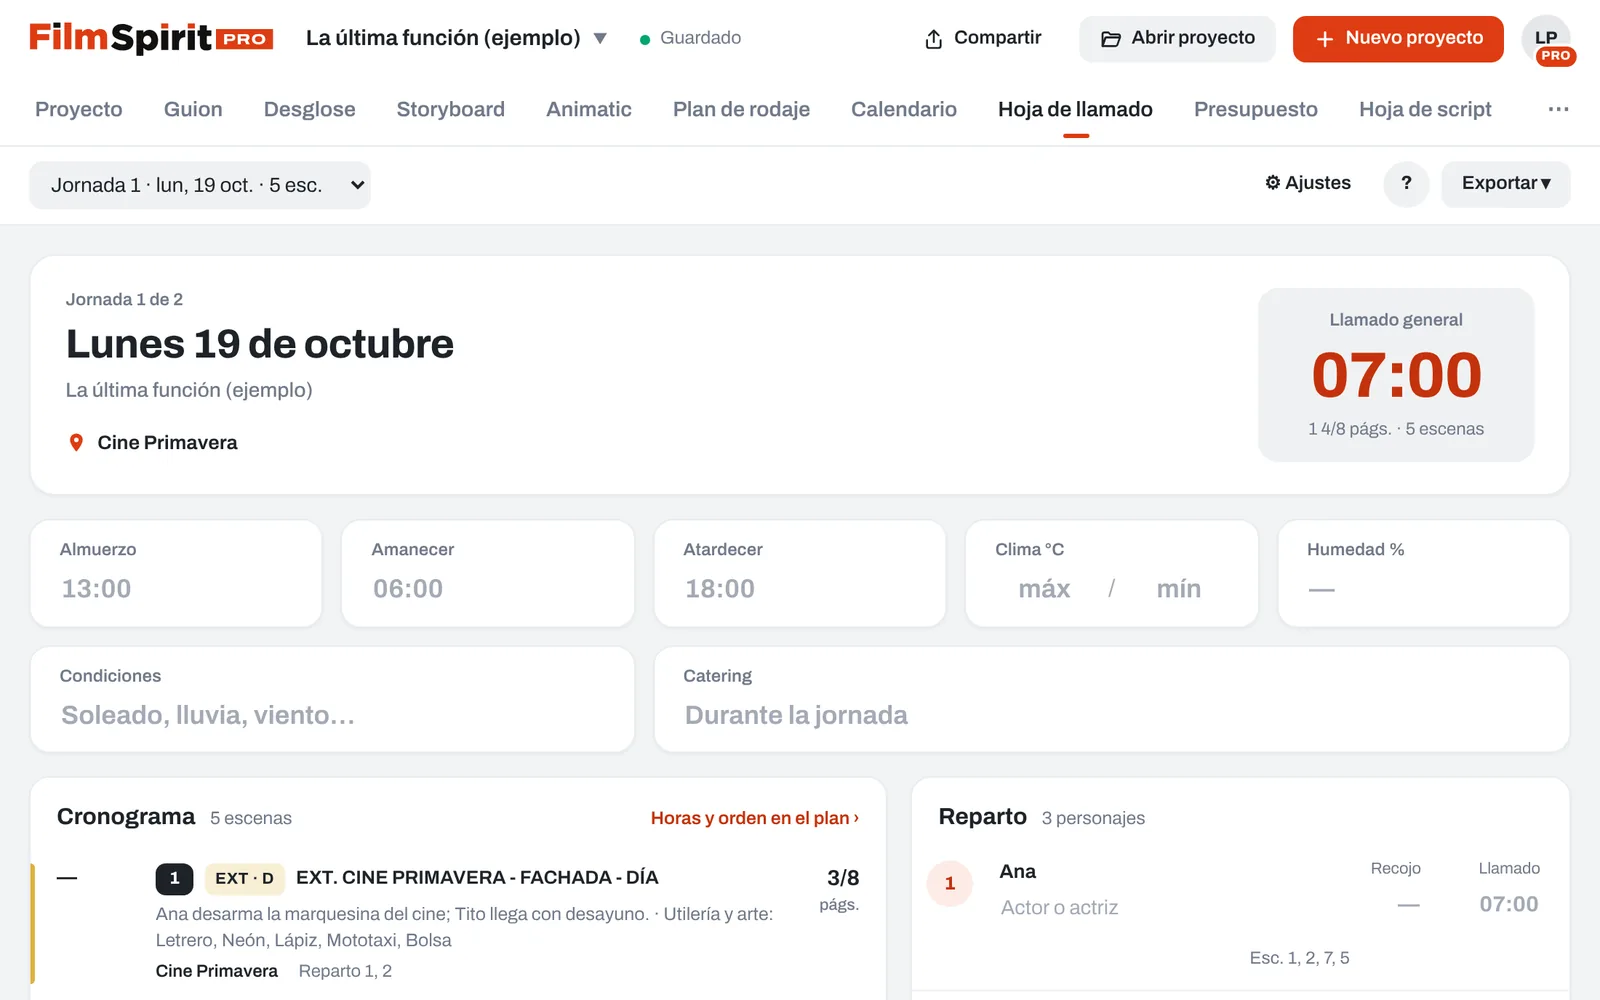The height and width of the screenshot is (1000, 1600).
Task: Click the scene 1 time dash in Cronograma
Action: pos(67,878)
